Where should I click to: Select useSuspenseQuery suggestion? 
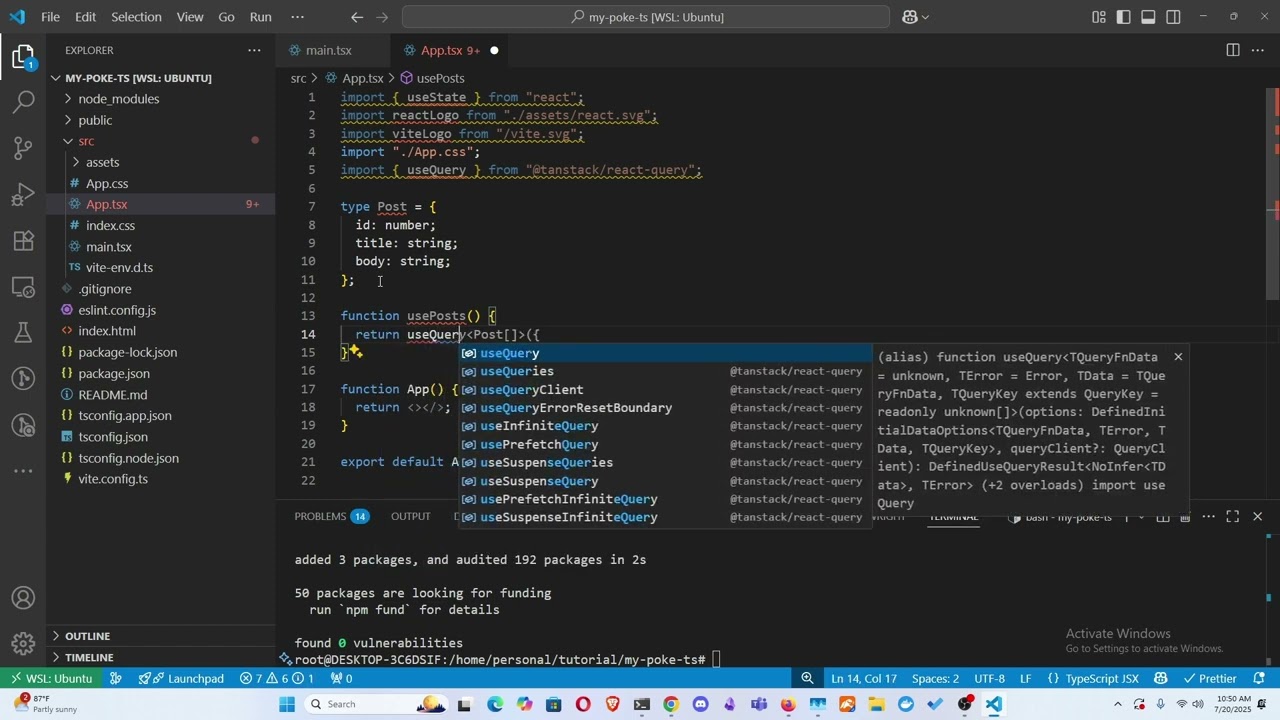(665, 481)
